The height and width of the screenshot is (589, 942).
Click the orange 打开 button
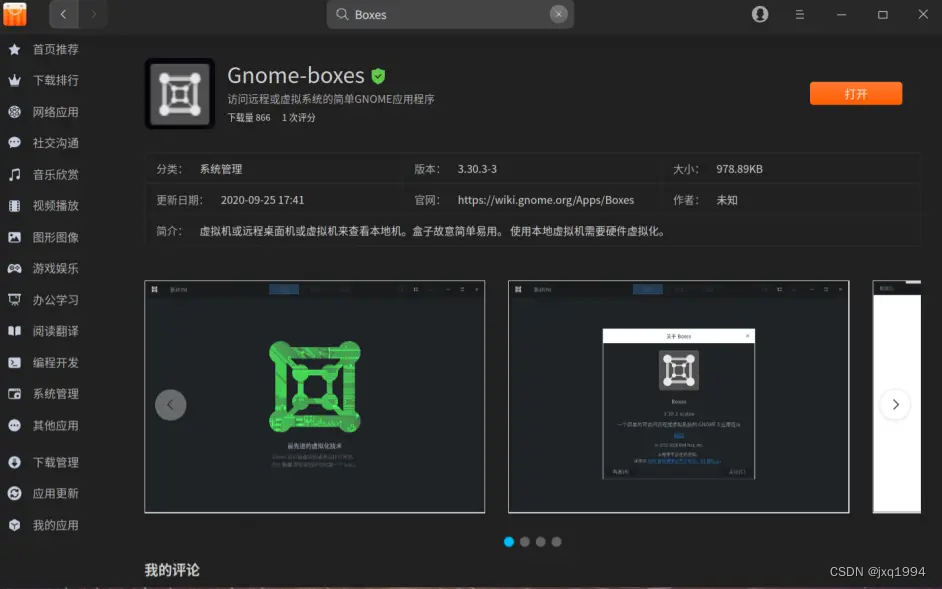[x=855, y=94]
